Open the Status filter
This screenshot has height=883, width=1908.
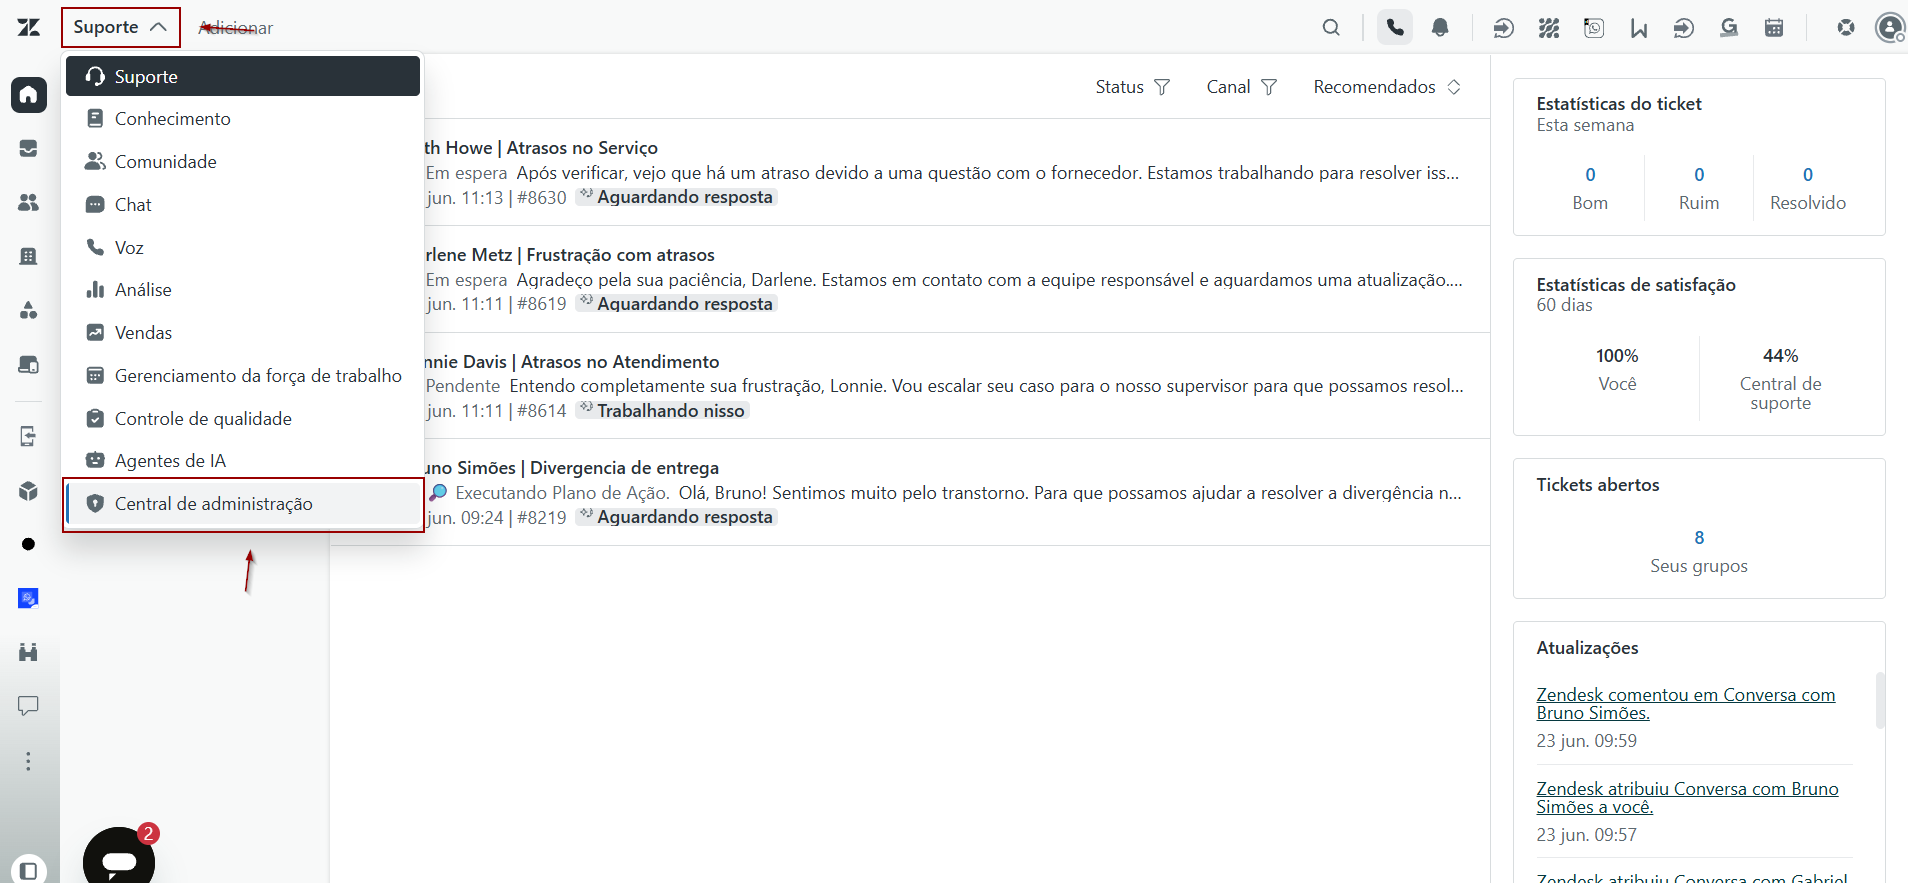click(1133, 87)
